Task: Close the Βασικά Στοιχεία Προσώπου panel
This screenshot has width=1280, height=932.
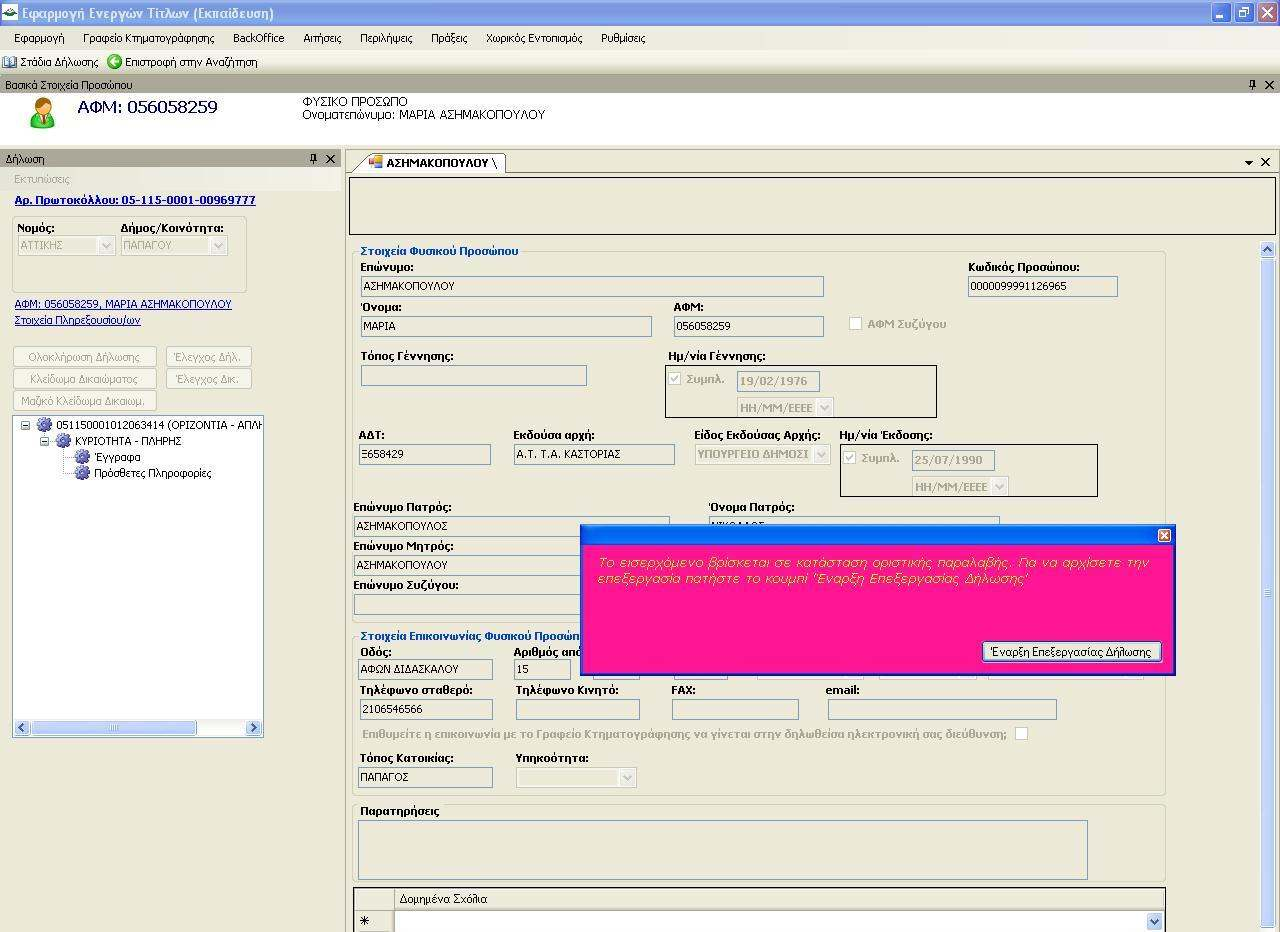Action: tap(1270, 85)
